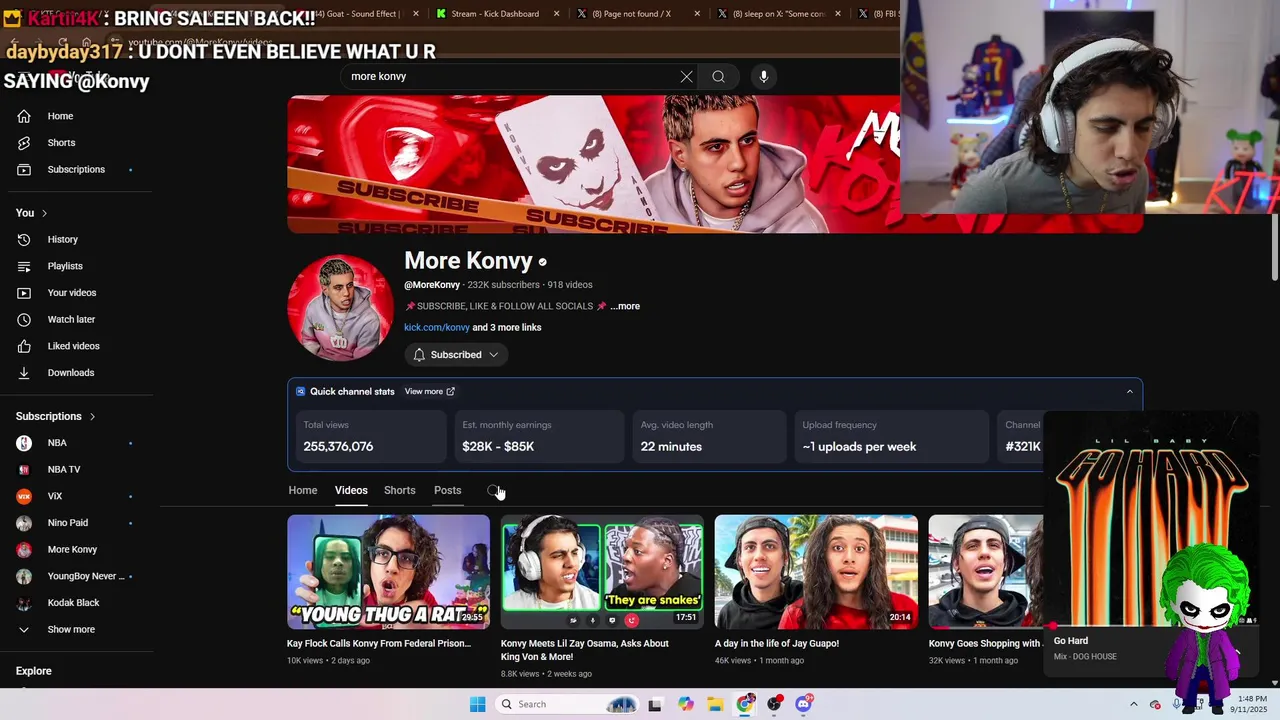Expand channel description with ...more
The image size is (1280, 720).
pyautogui.click(x=625, y=306)
